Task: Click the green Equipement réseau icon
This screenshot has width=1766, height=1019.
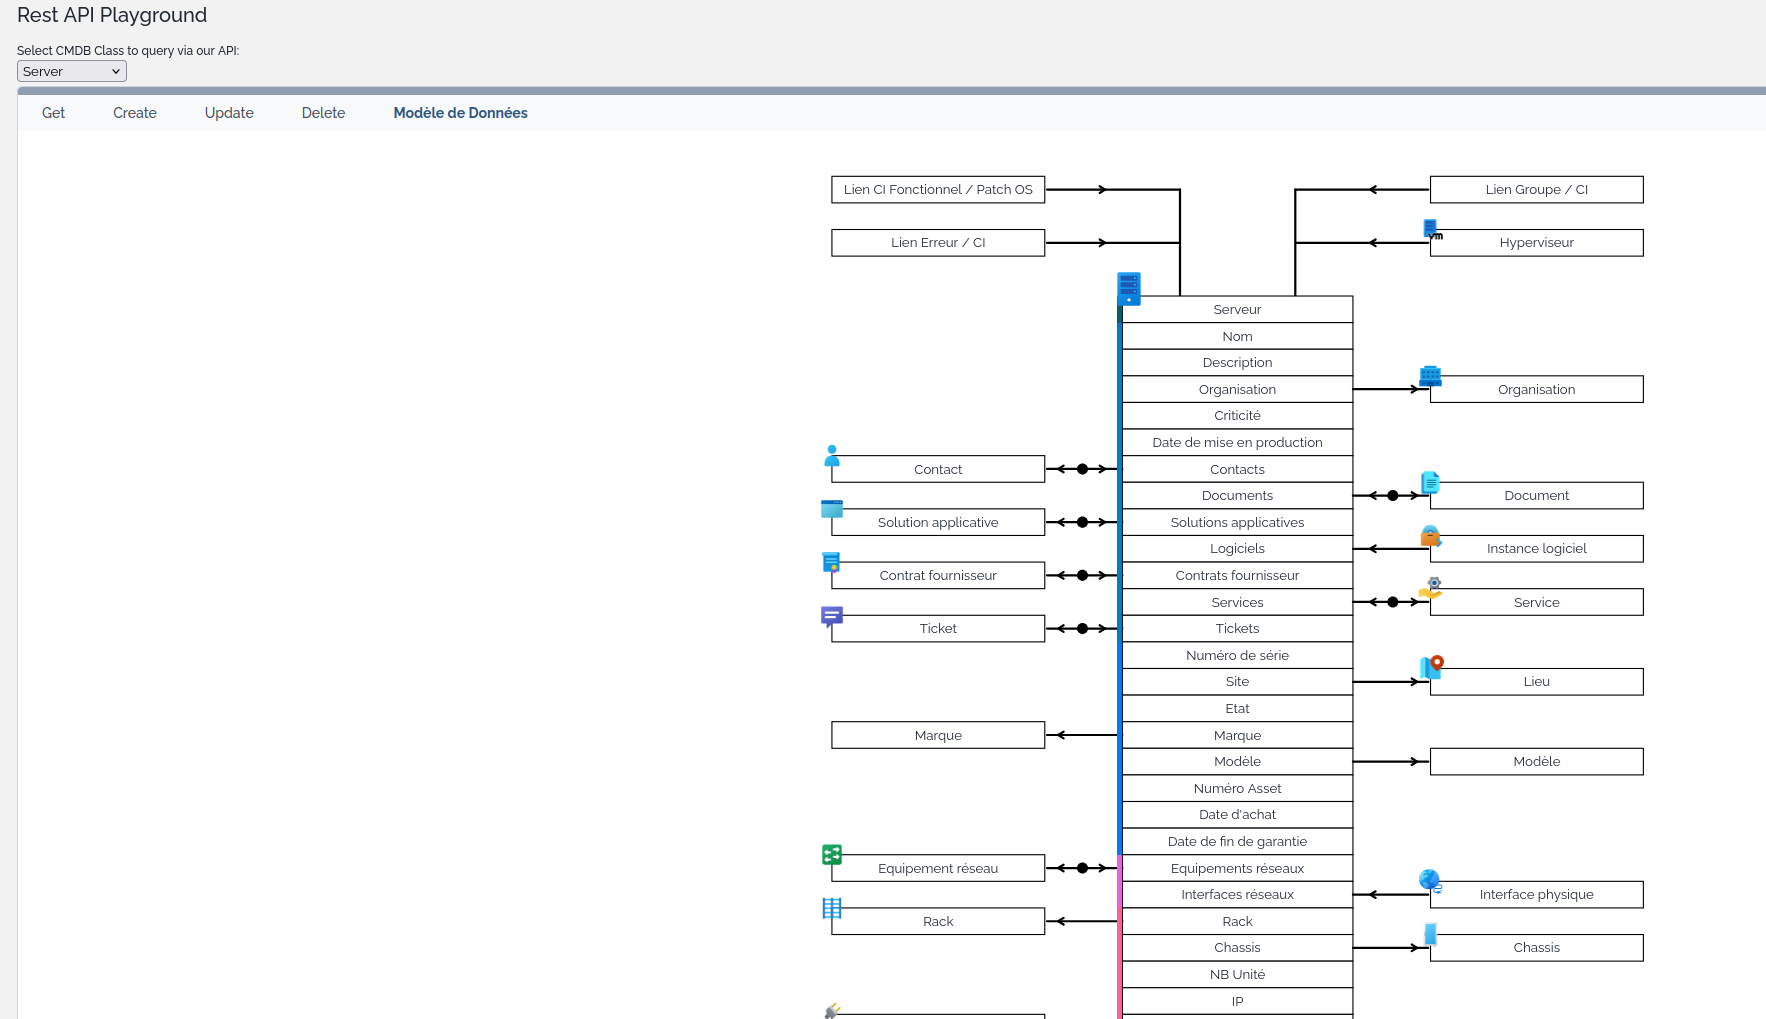Action: [832, 855]
